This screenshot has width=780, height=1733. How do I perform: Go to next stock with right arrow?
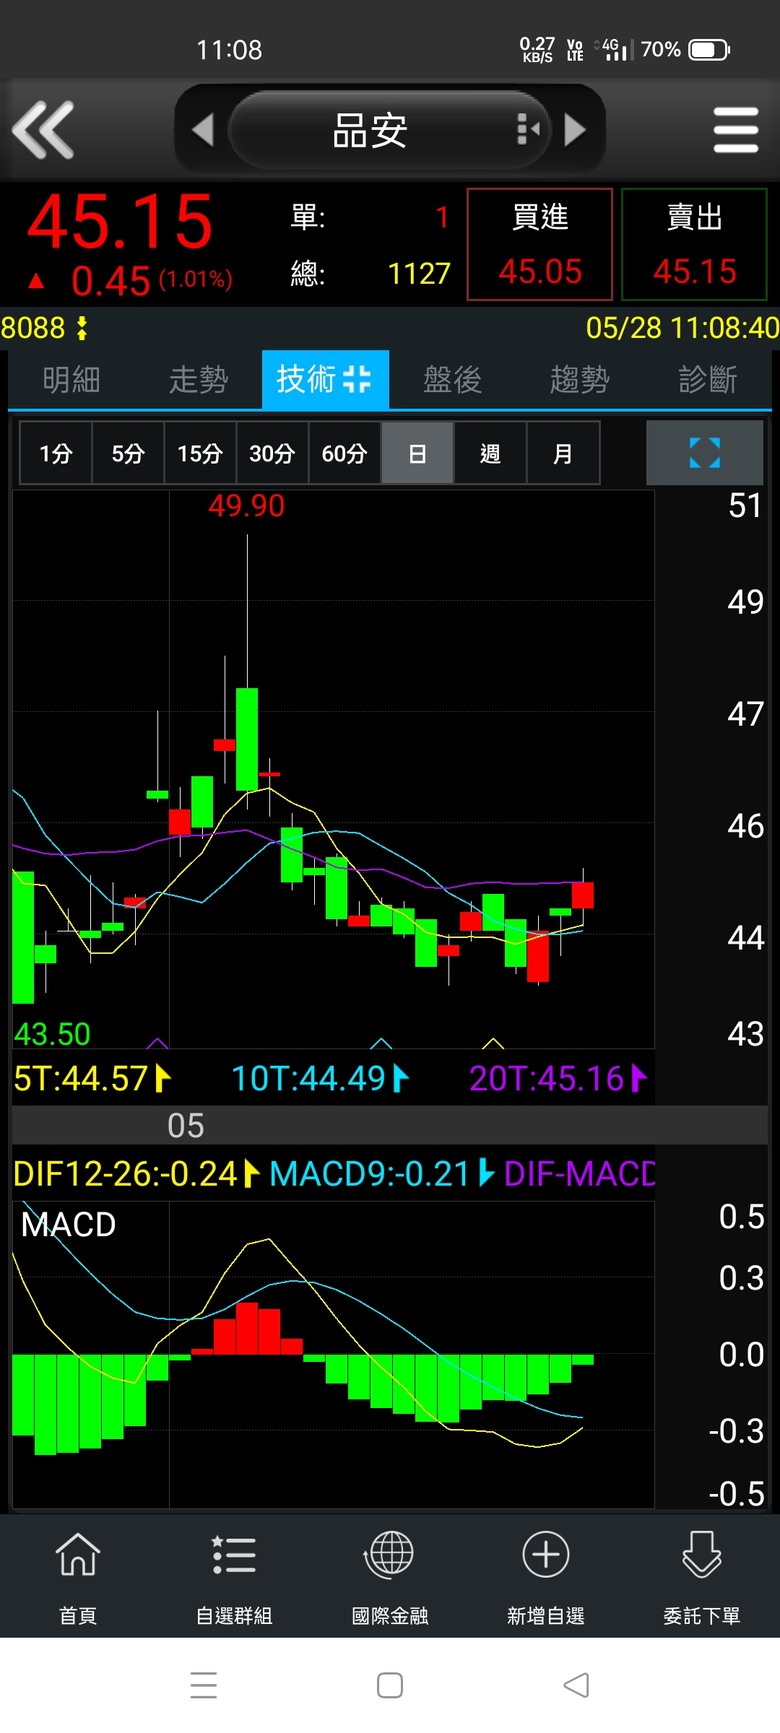pyautogui.click(x=575, y=129)
